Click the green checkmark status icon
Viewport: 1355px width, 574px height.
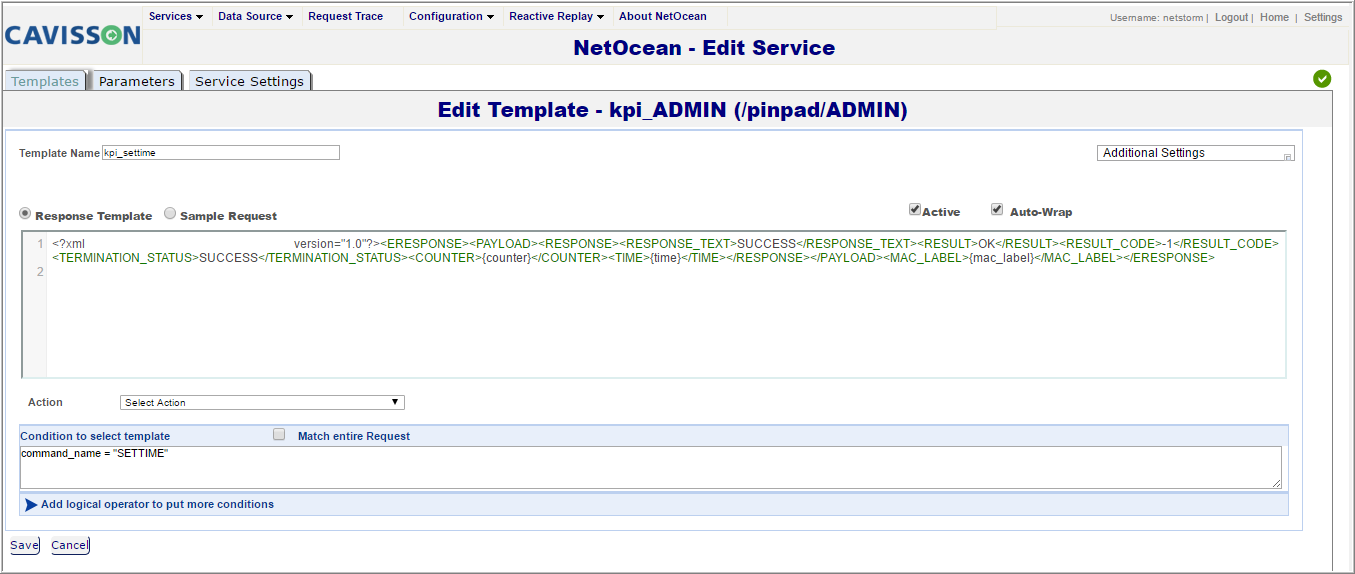(x=1322, y=79)
